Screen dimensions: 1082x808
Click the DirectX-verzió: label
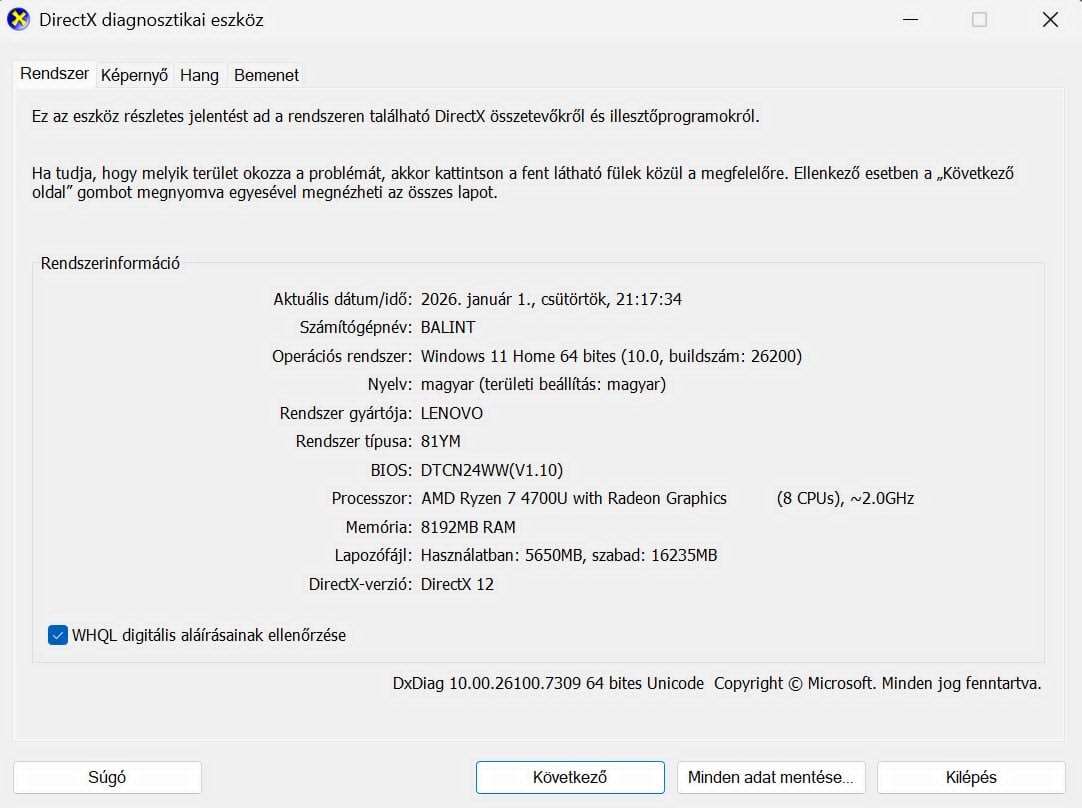coord(360,584)
